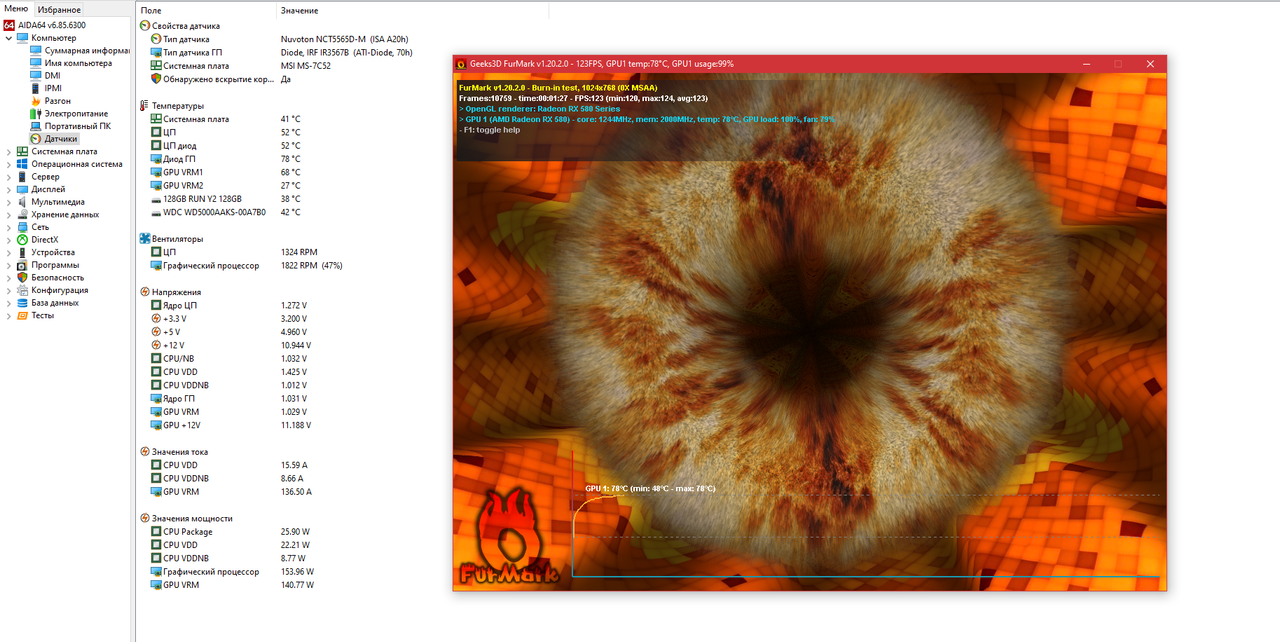Select the Вентиляторы fan group icon
The image size is (1280, 642).
[145, 239]
